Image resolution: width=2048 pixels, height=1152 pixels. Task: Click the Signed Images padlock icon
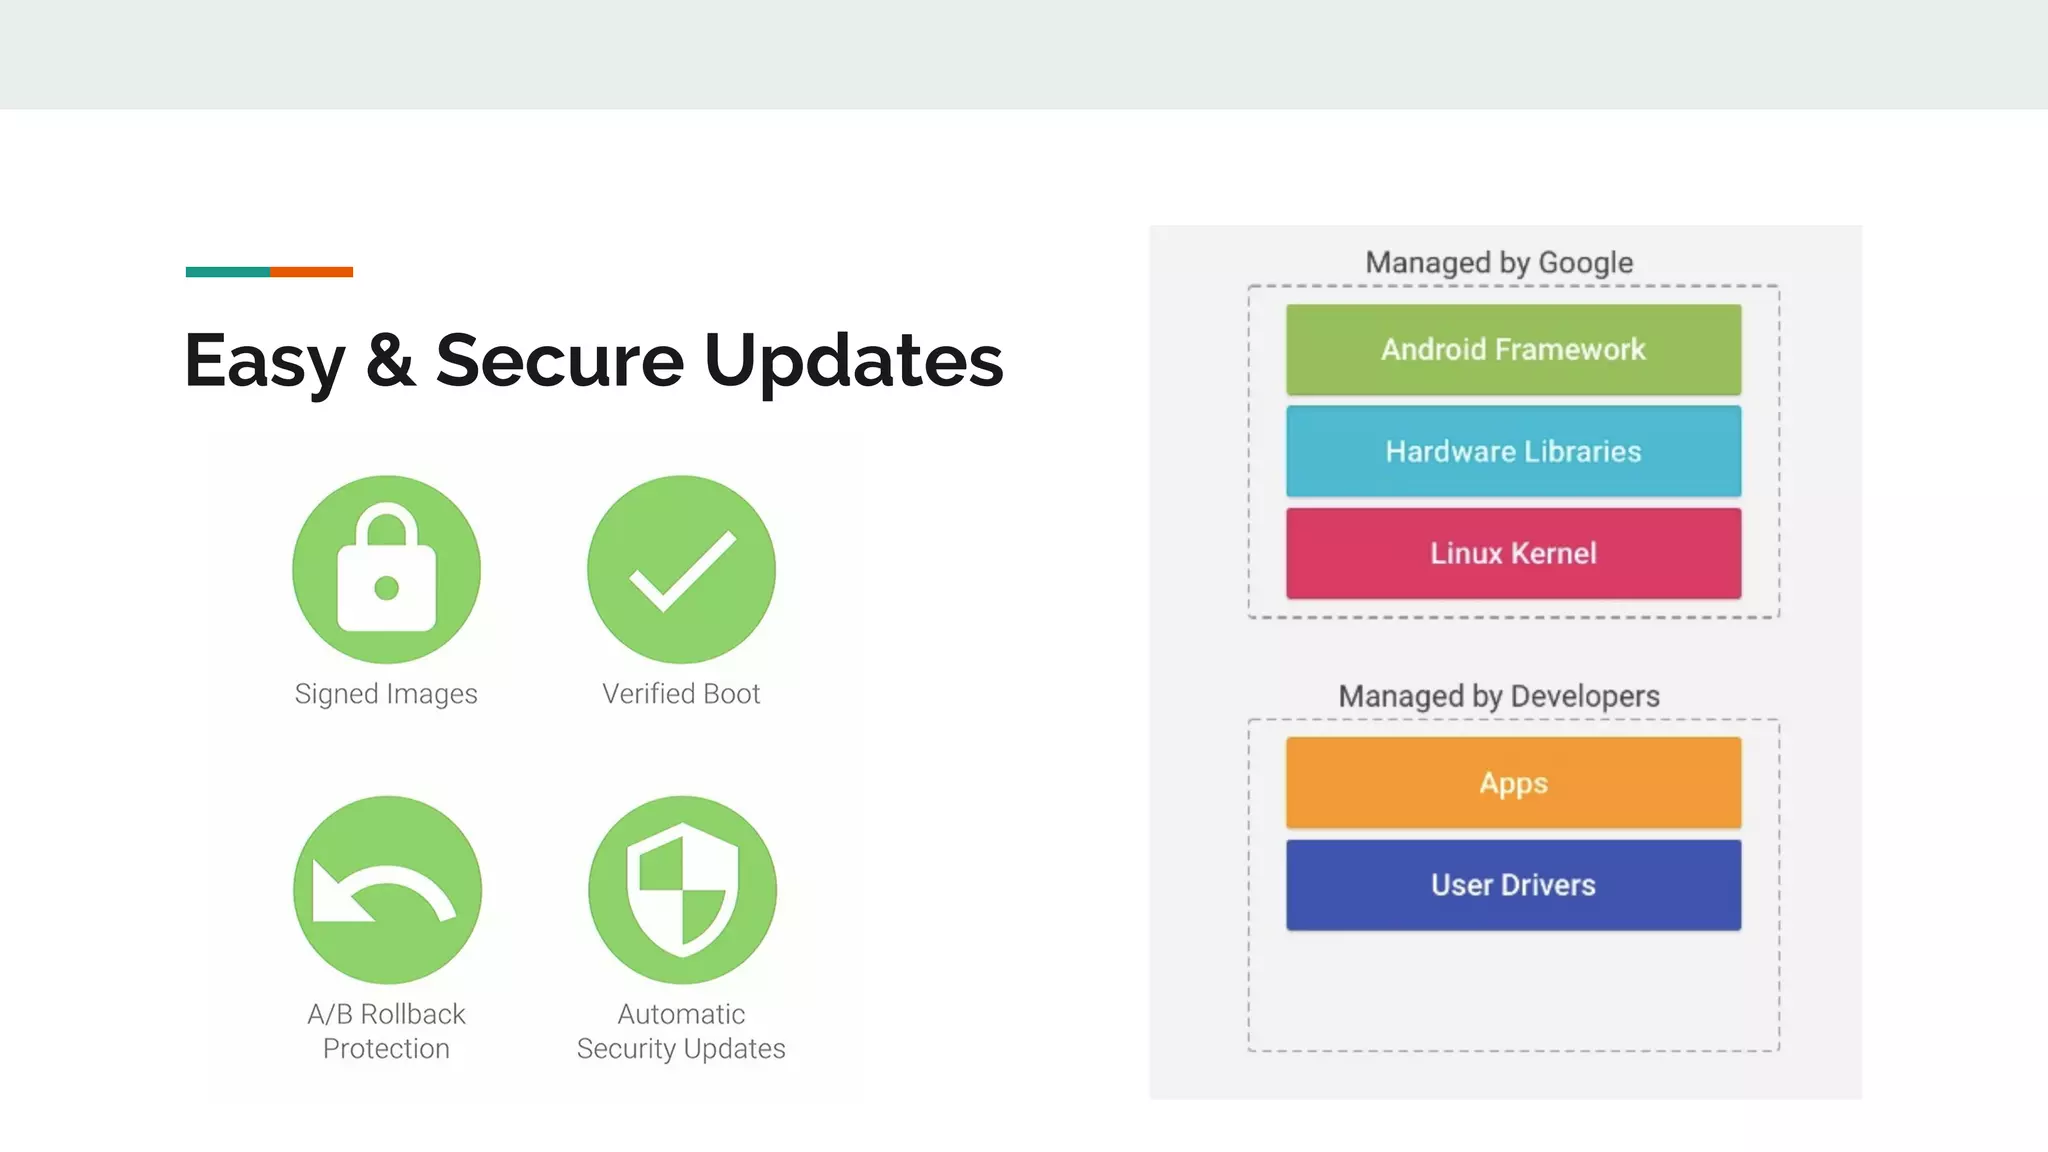[x=386, y=569]
